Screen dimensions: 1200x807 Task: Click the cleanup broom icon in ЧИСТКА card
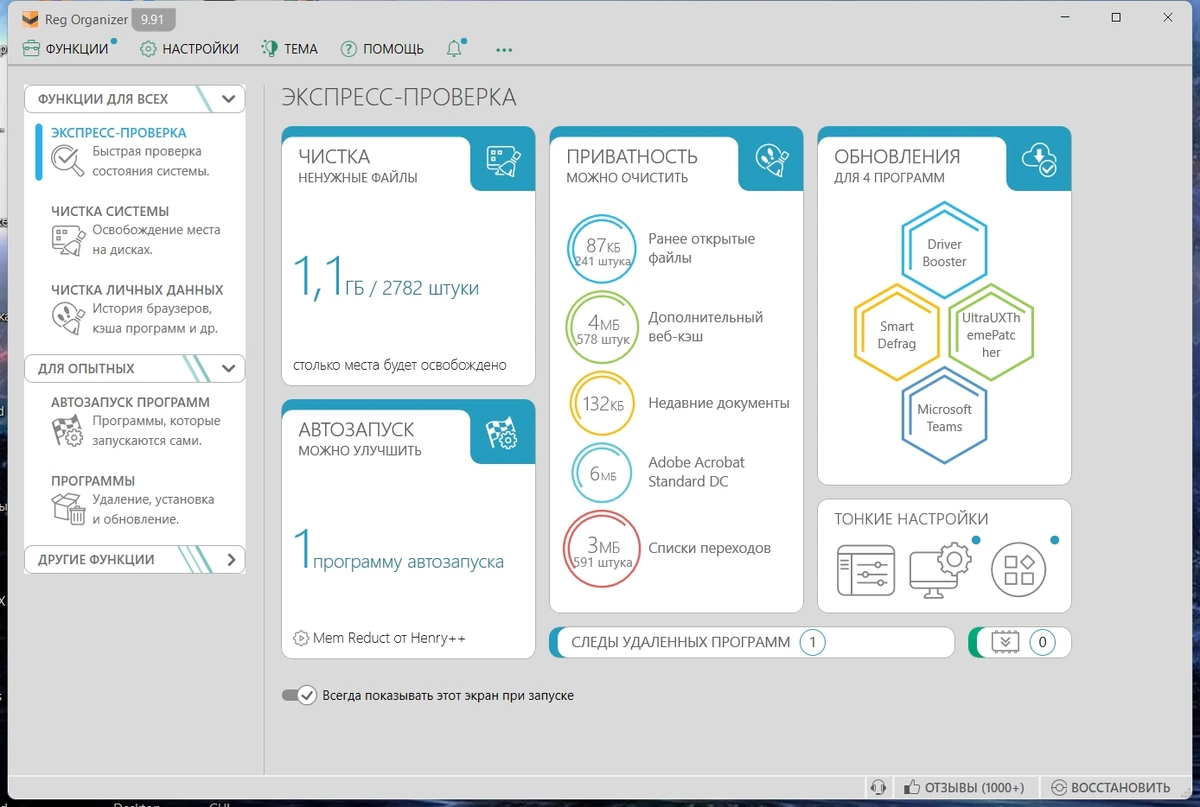(503, 161)
